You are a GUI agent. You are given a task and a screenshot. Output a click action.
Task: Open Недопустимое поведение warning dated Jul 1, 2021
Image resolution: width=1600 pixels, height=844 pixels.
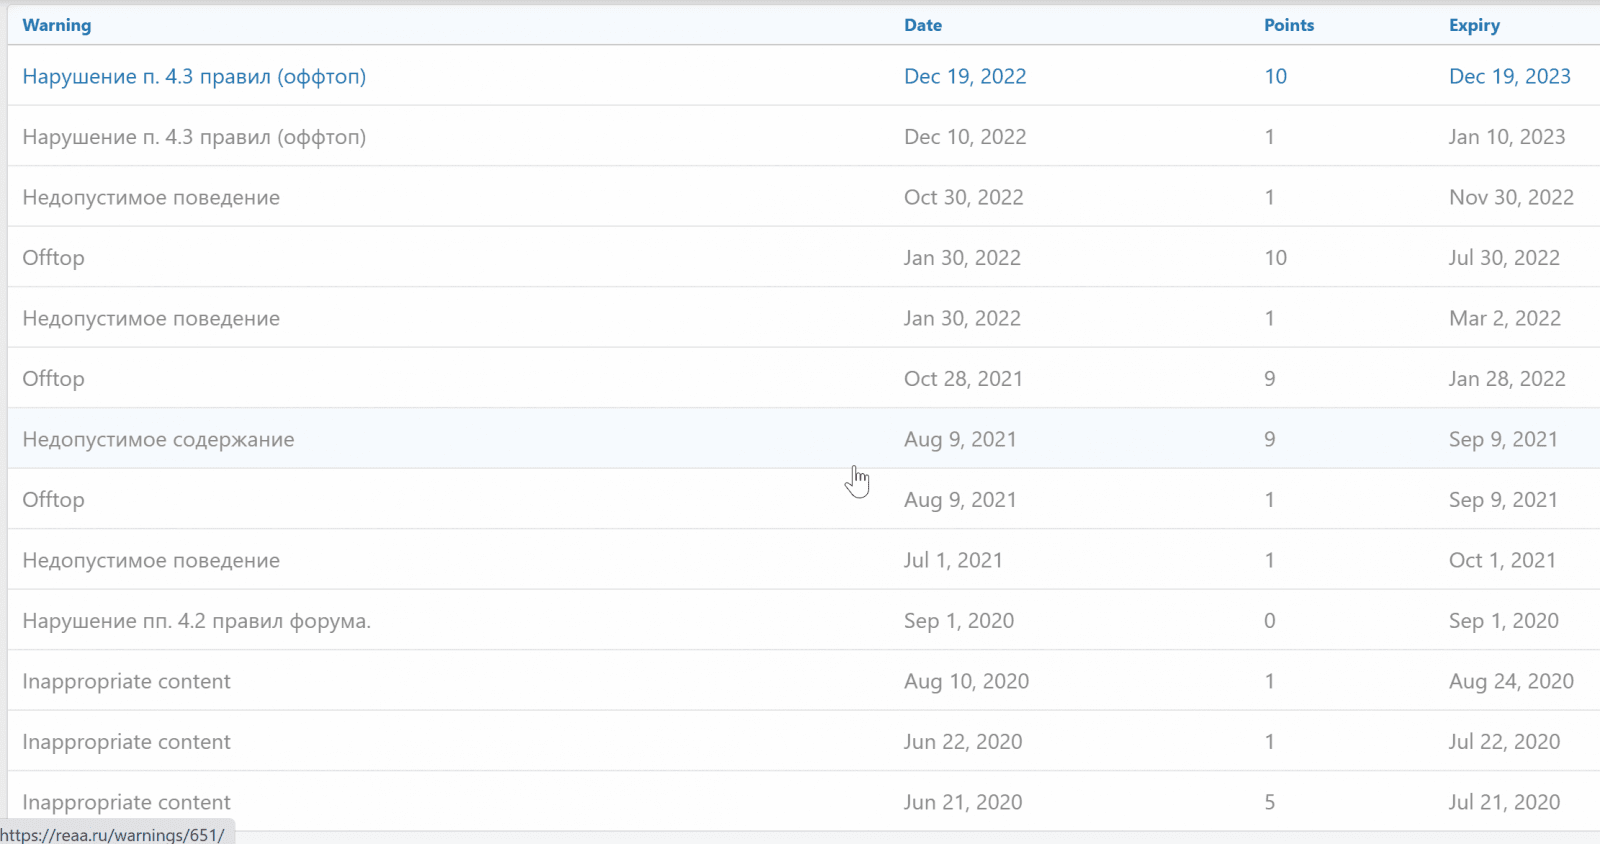click(151, 561)
